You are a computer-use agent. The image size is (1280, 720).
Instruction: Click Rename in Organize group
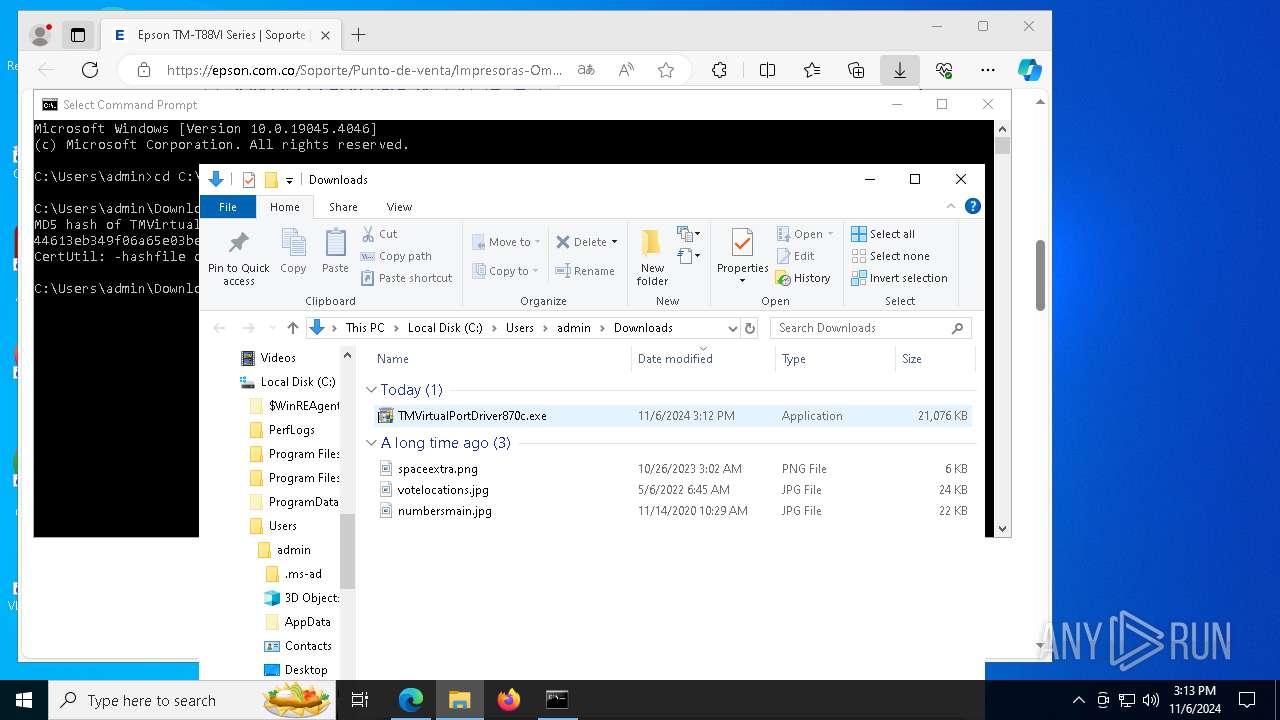(x=585, y=271)
